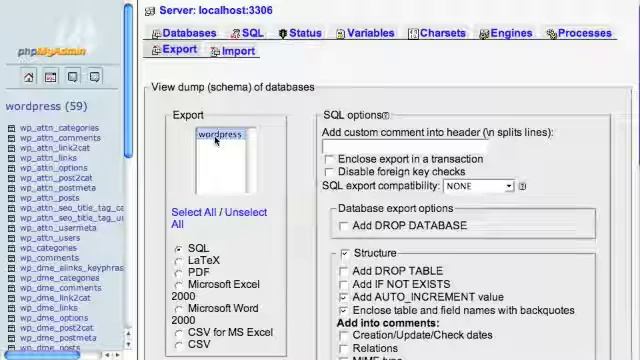Click table icon beside wp_dme_comments
The height and width of the screenshot is (360, 640).
[x=11, y=288]
